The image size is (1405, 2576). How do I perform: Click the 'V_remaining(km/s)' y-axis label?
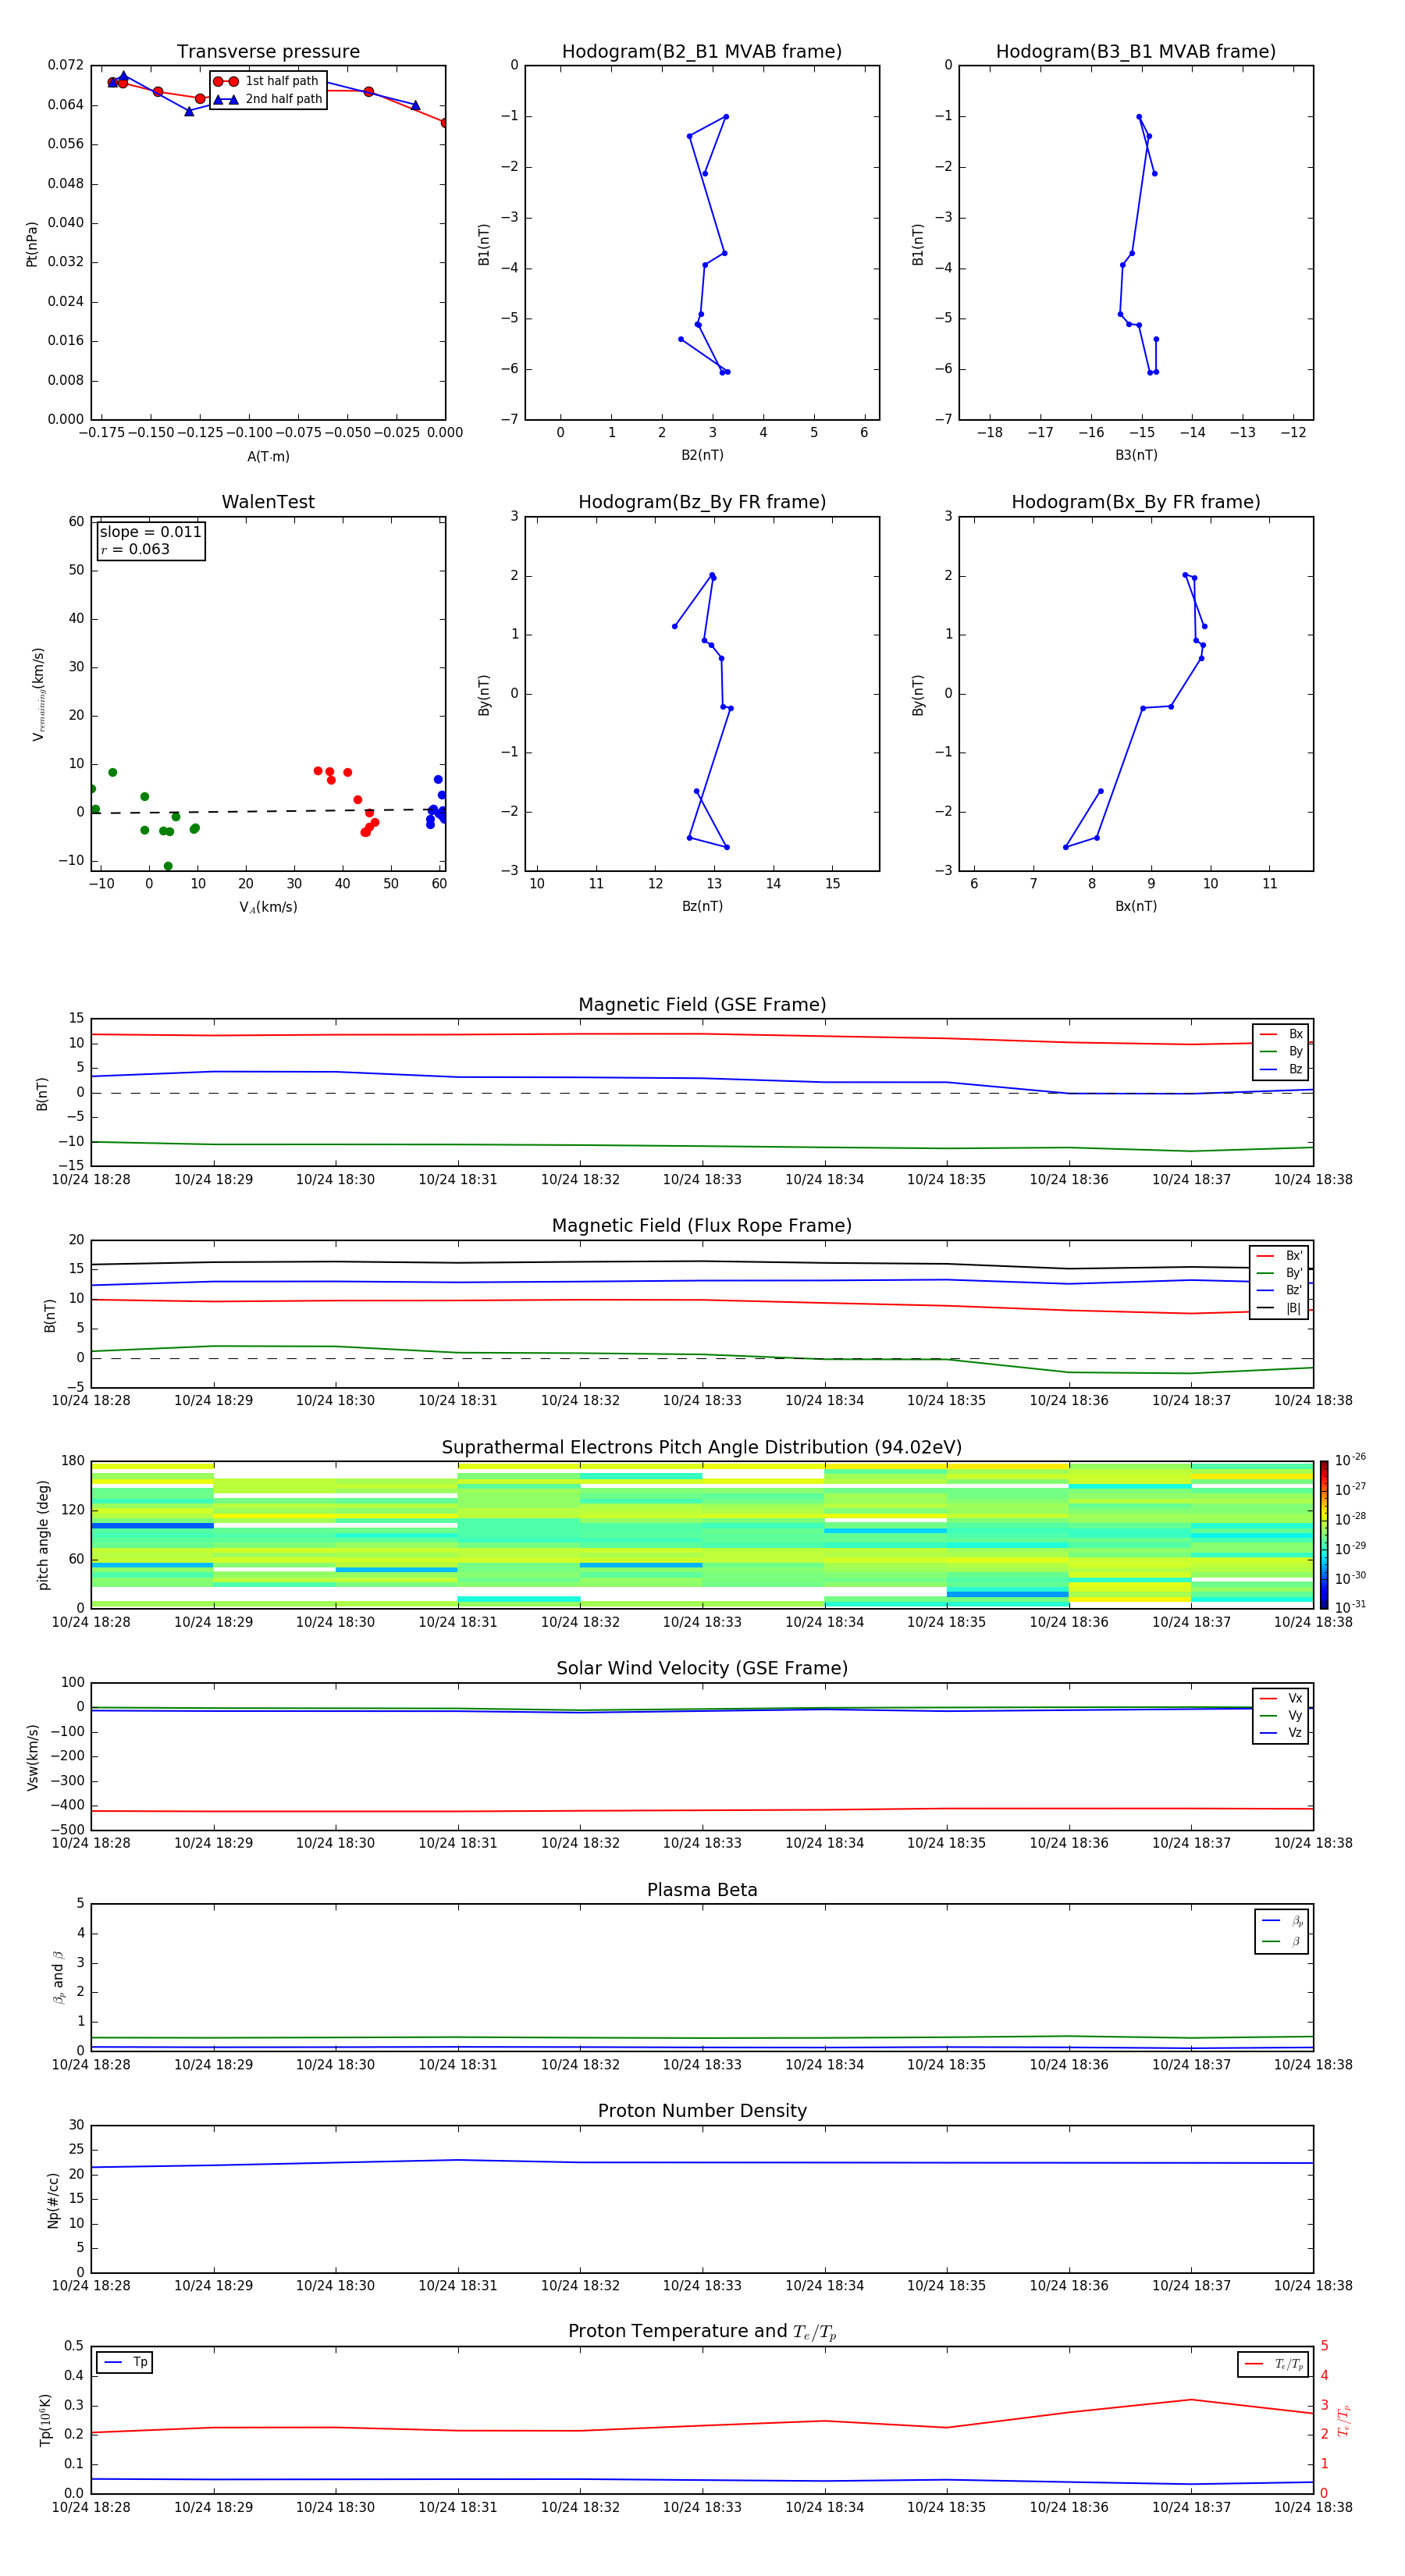click(39, 694)
